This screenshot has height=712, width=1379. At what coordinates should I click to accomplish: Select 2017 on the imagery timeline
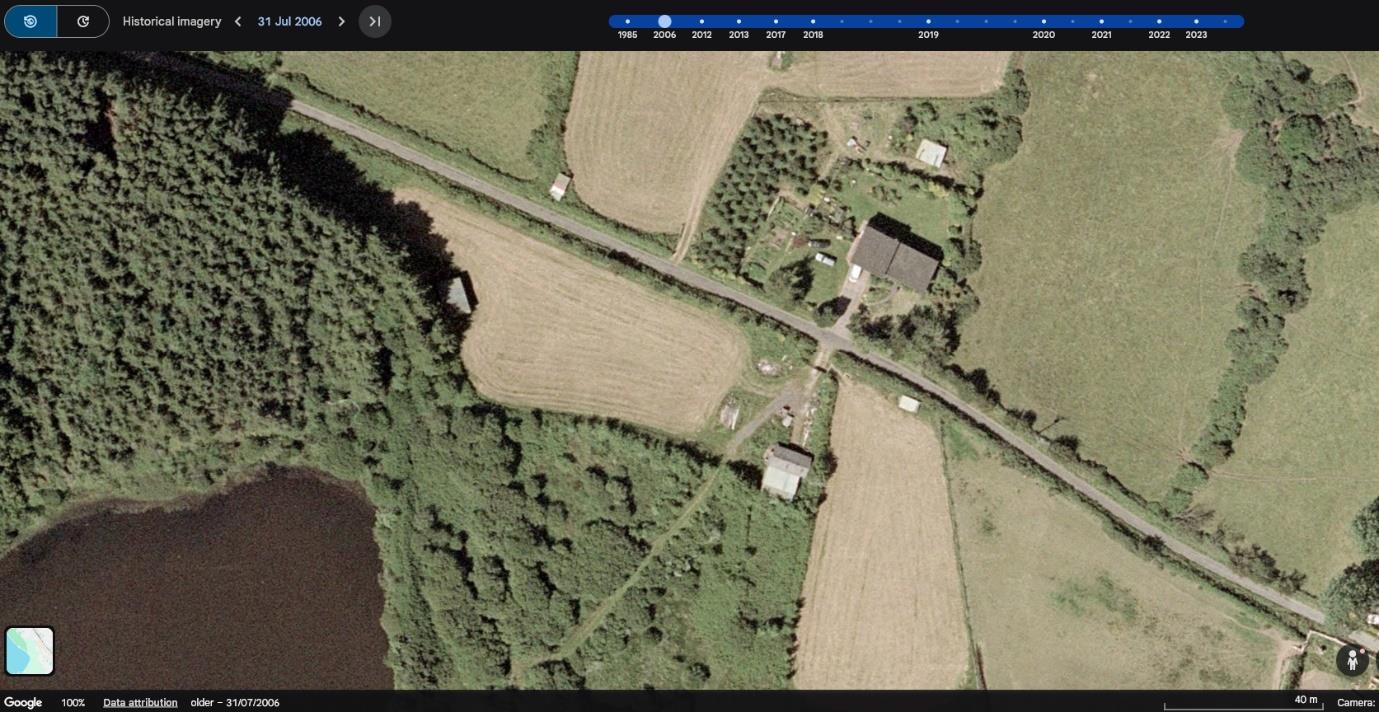(776, 20)
